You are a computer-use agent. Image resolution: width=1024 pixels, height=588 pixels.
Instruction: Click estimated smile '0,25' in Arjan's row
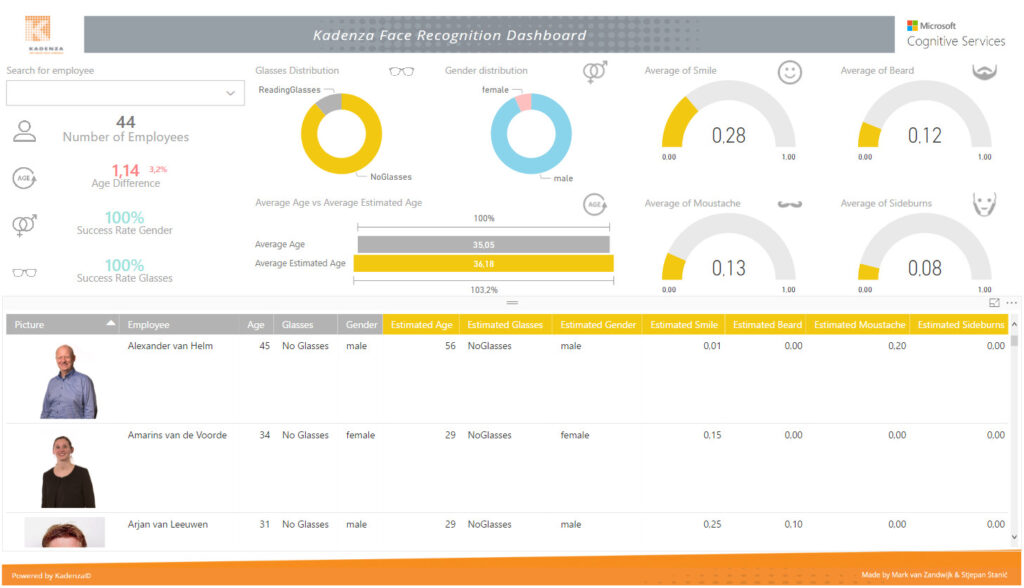pyautogui.click(x=712, y=525)
